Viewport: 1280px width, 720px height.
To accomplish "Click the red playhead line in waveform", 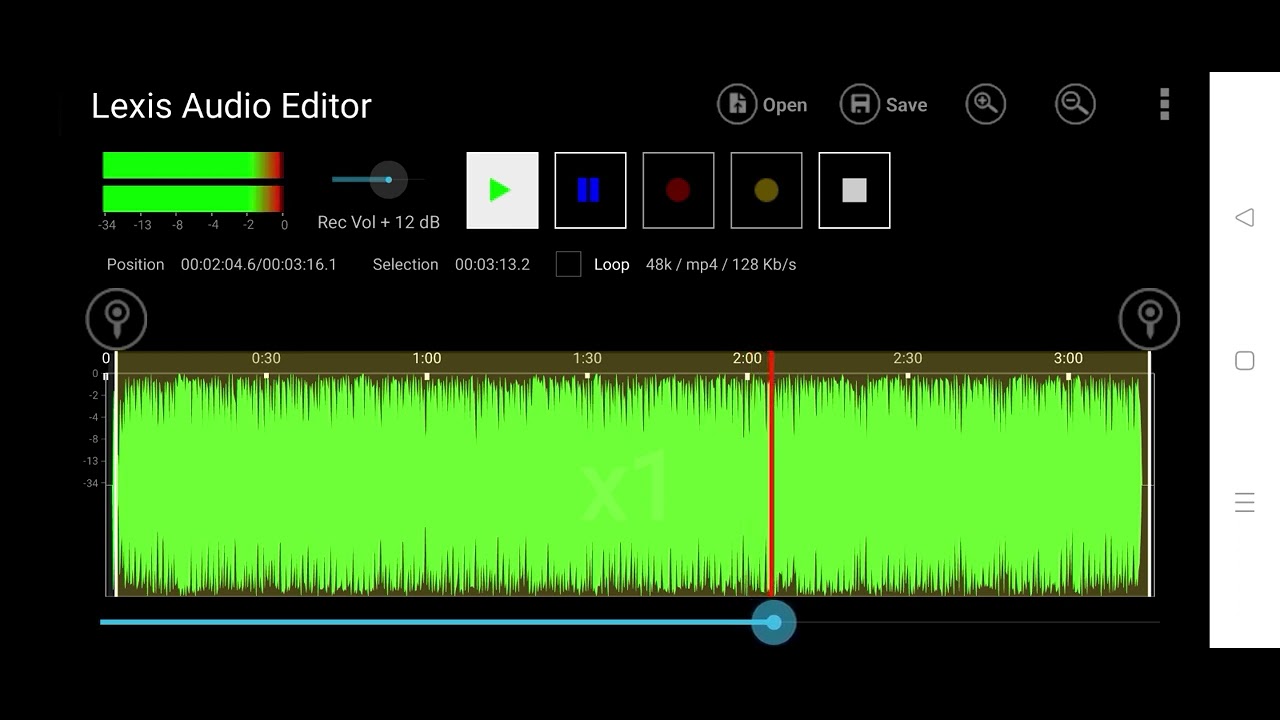I will pos(771,475).
